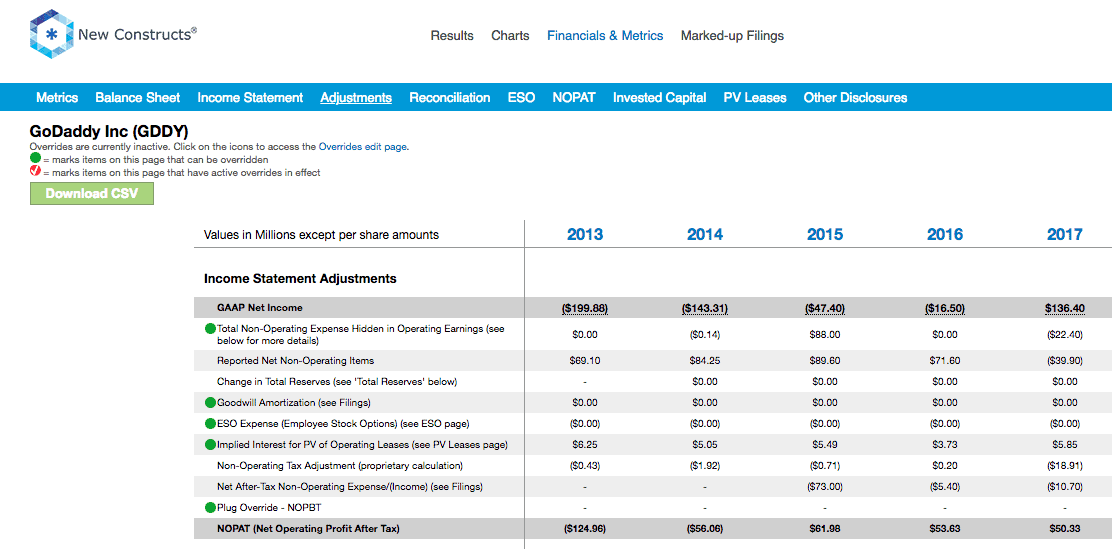Click green override dot beside Plug Override - NOPBT
1112x549 pixels.
tap(210, 507)
